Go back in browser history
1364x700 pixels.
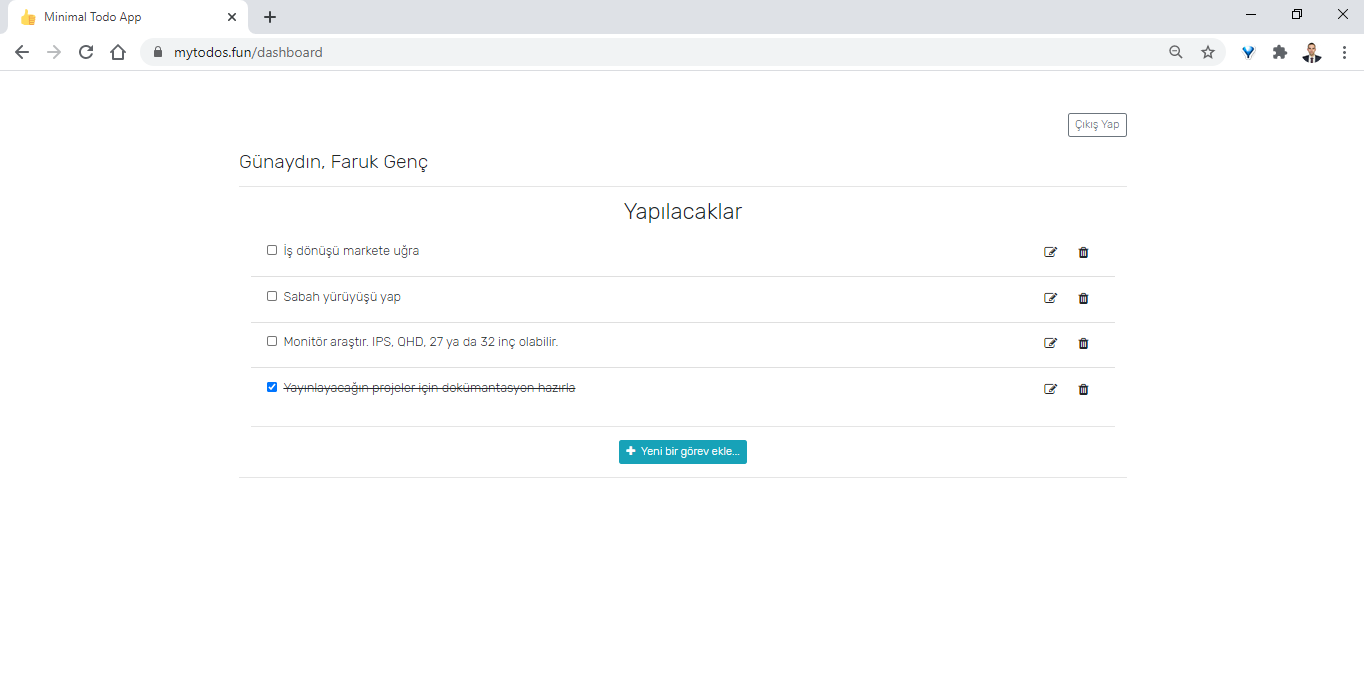tap(22, 52)
